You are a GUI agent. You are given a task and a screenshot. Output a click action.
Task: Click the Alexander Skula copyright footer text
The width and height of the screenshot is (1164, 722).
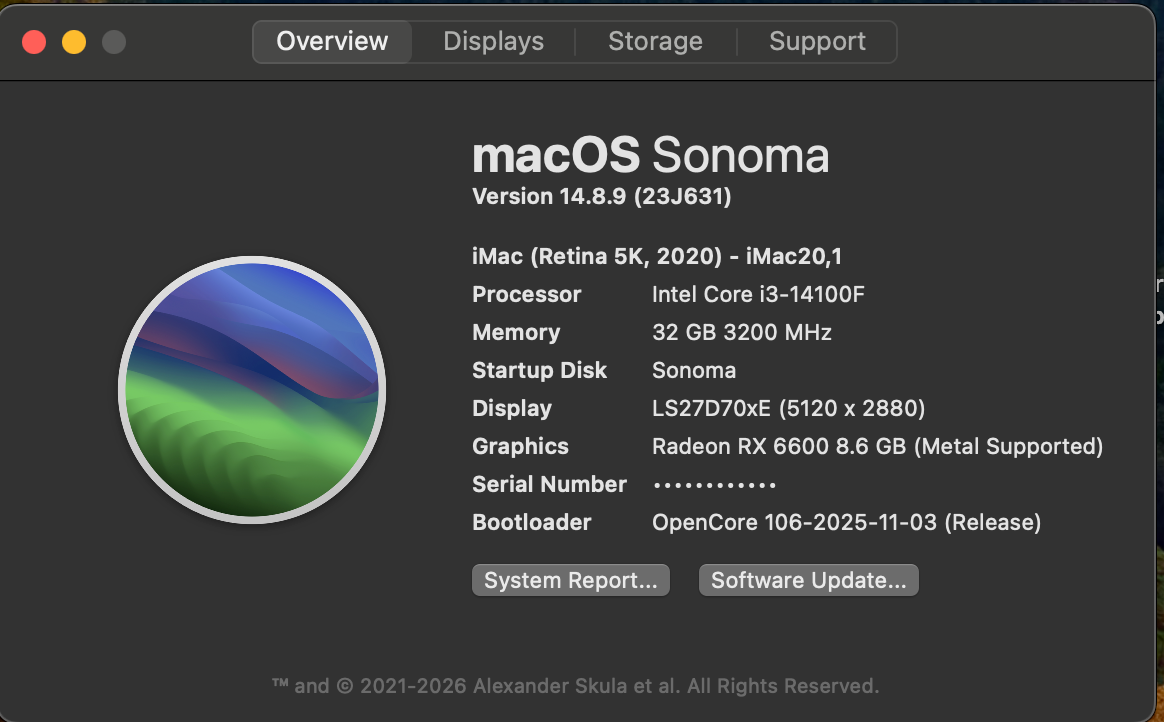tap(575, 686)
